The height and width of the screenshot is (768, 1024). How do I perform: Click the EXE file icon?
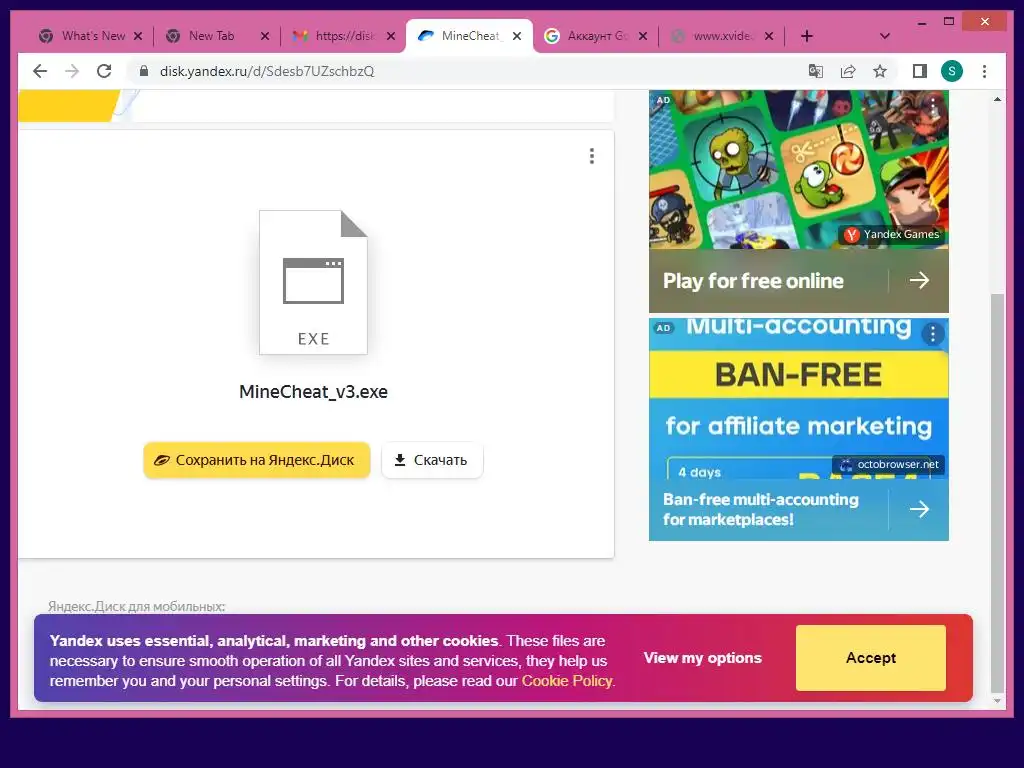(313, 282)
